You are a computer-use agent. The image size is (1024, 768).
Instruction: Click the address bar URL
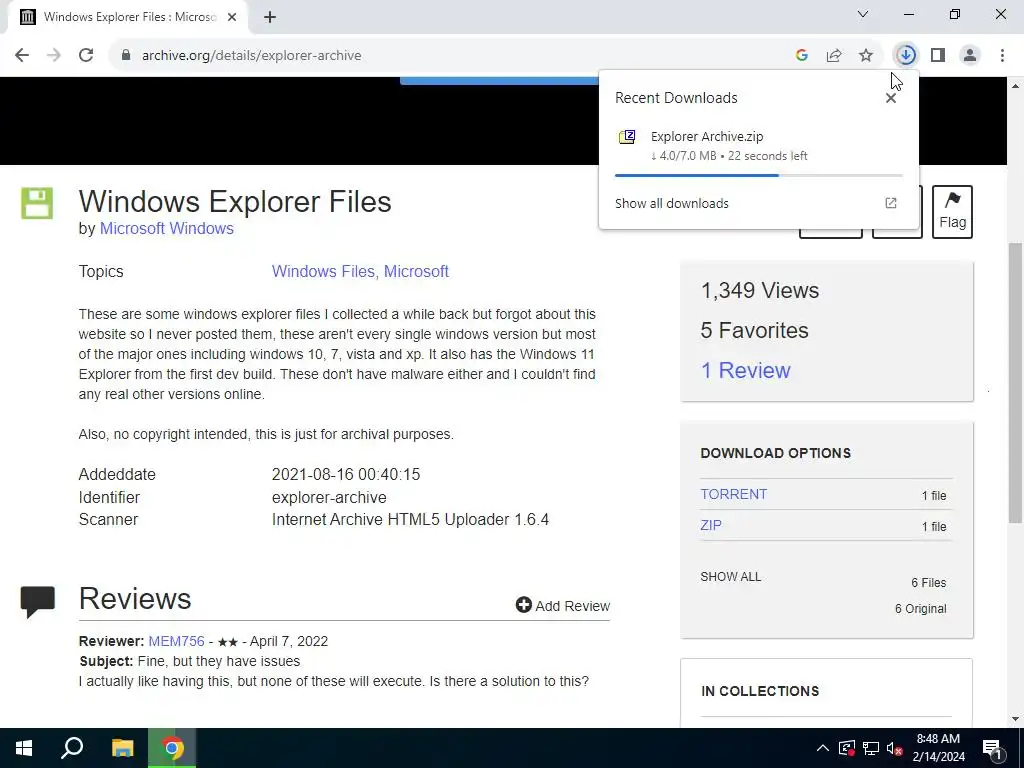(x=251, y=56)
